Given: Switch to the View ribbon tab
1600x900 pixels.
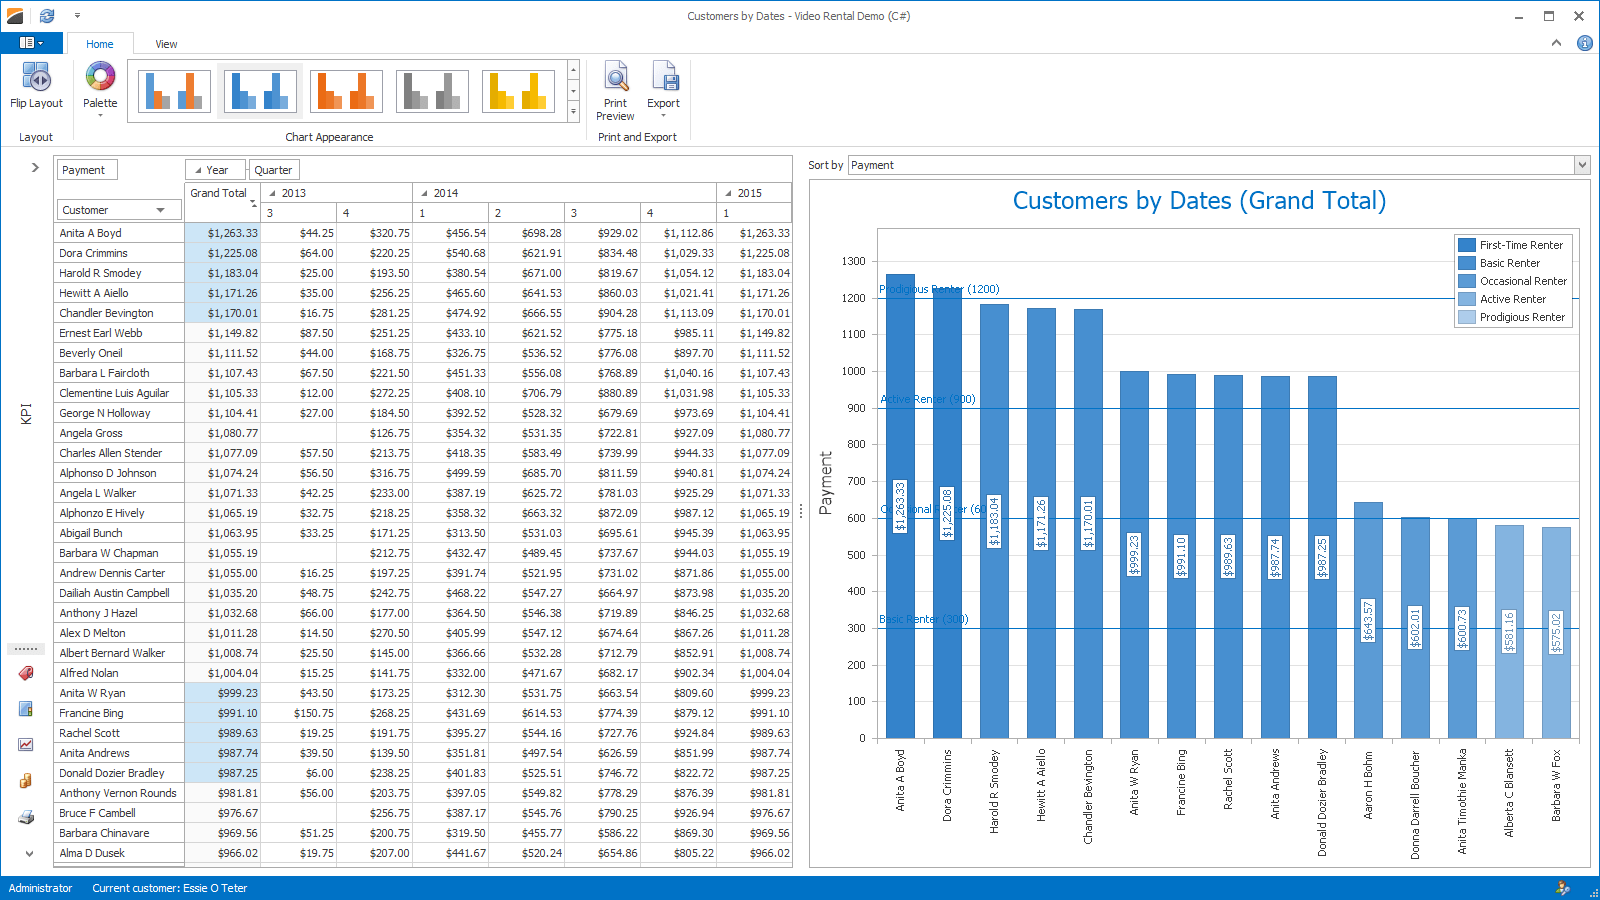Looking at the screenshot, I should [x=166, y=44].
